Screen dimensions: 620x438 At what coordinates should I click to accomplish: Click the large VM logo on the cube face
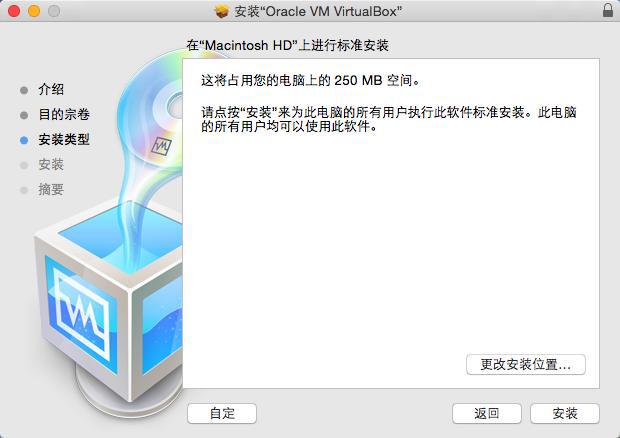click(x=82, y=313)
